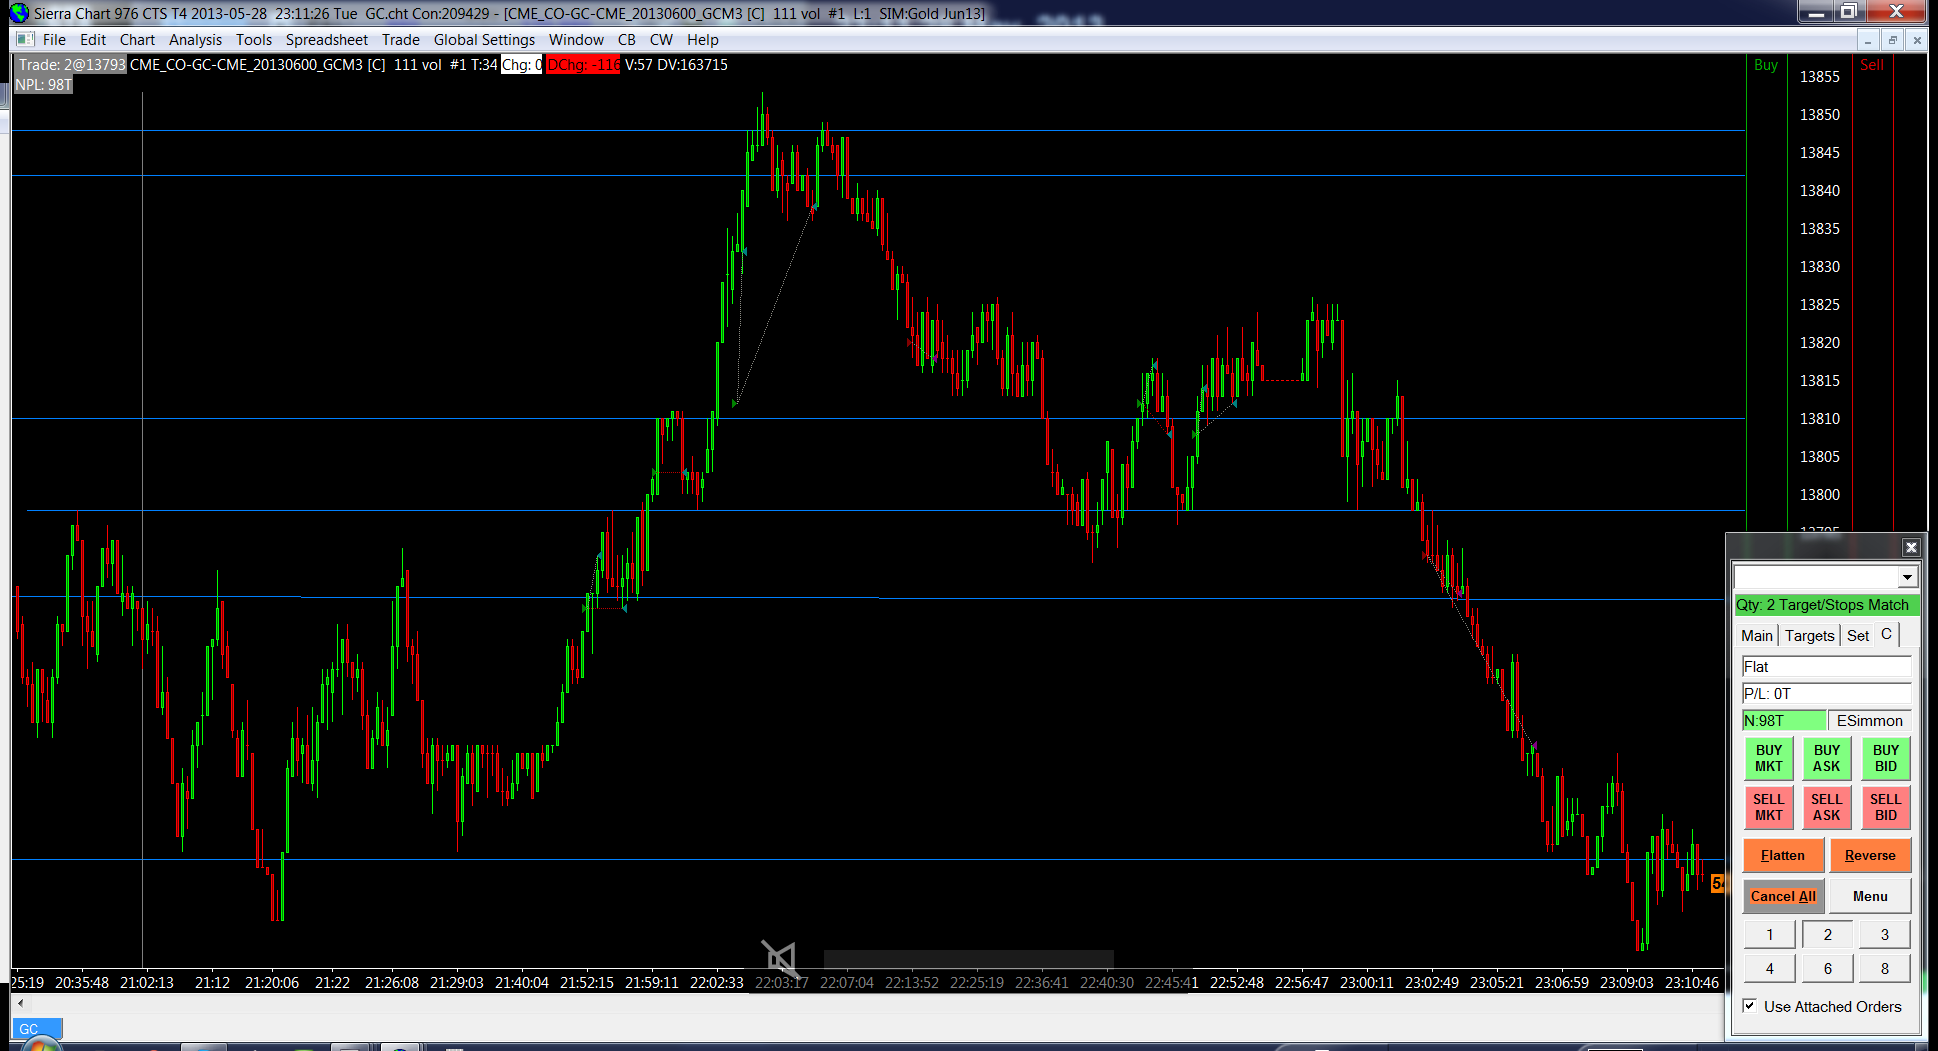Switch to the Main tab
The image size is (1938, 1051).
[1756, 635]
